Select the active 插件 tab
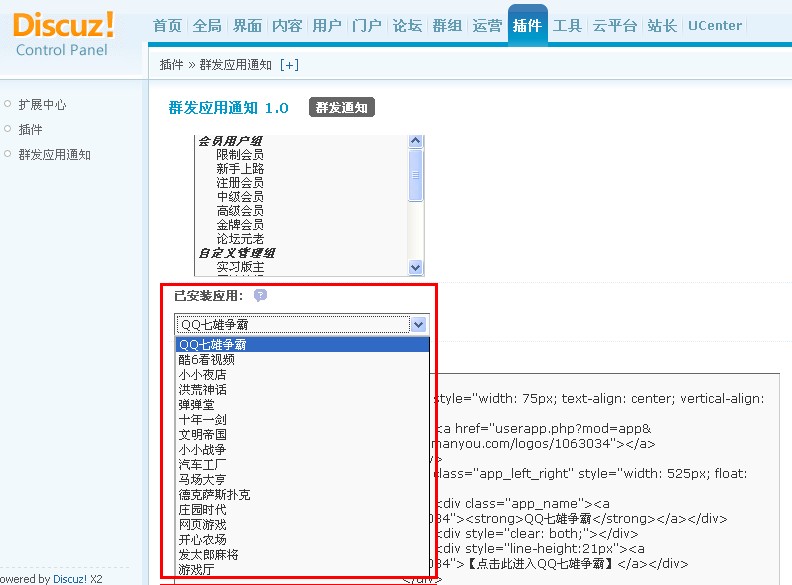This screenshot has height=585, width=792. click(527, 26)
